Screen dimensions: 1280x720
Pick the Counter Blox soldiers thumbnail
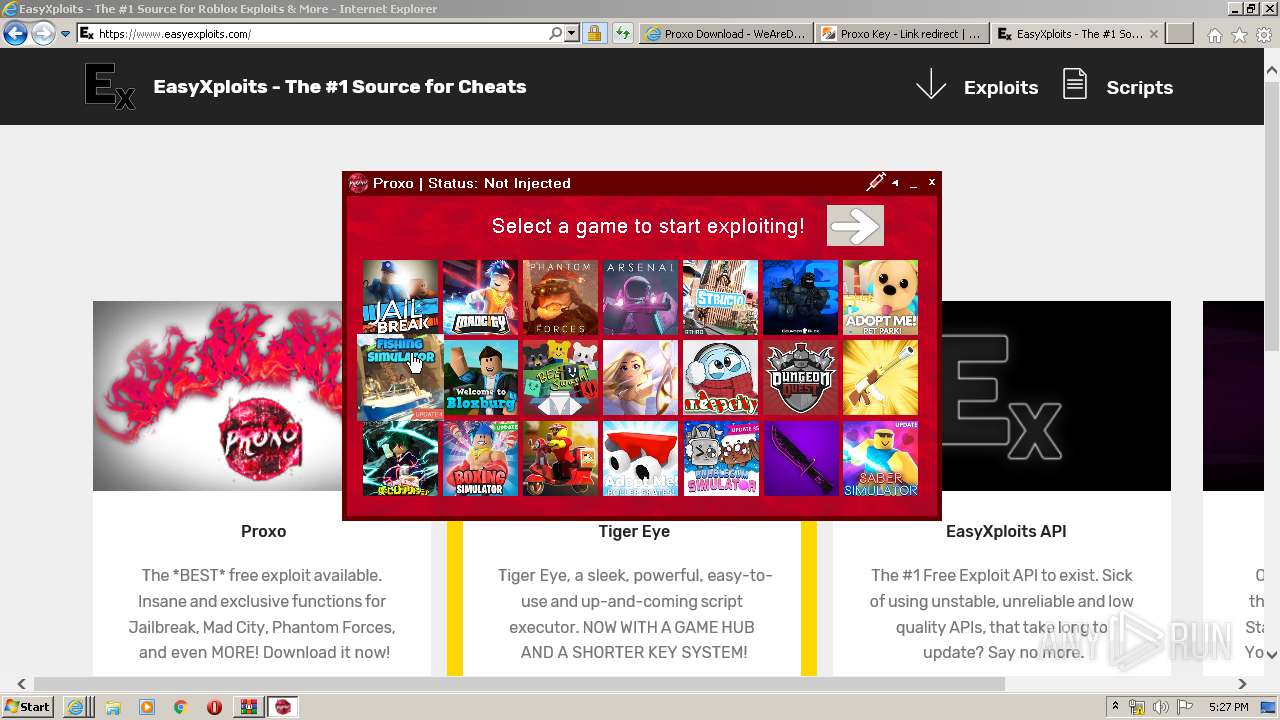coord(800,297)
